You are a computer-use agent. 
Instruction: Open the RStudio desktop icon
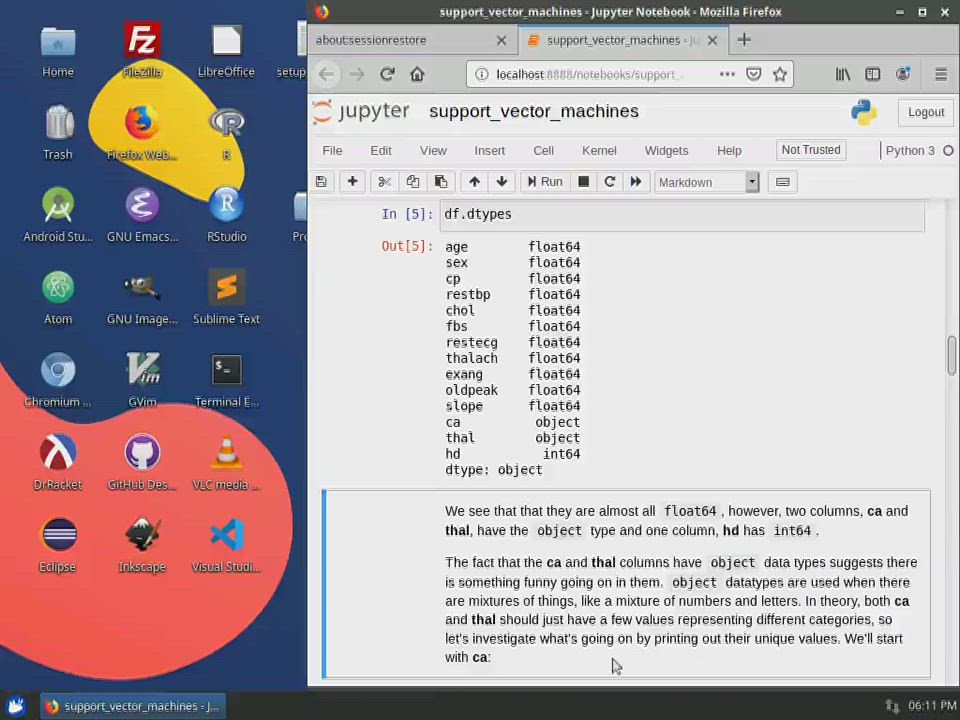tap(227, 214)
